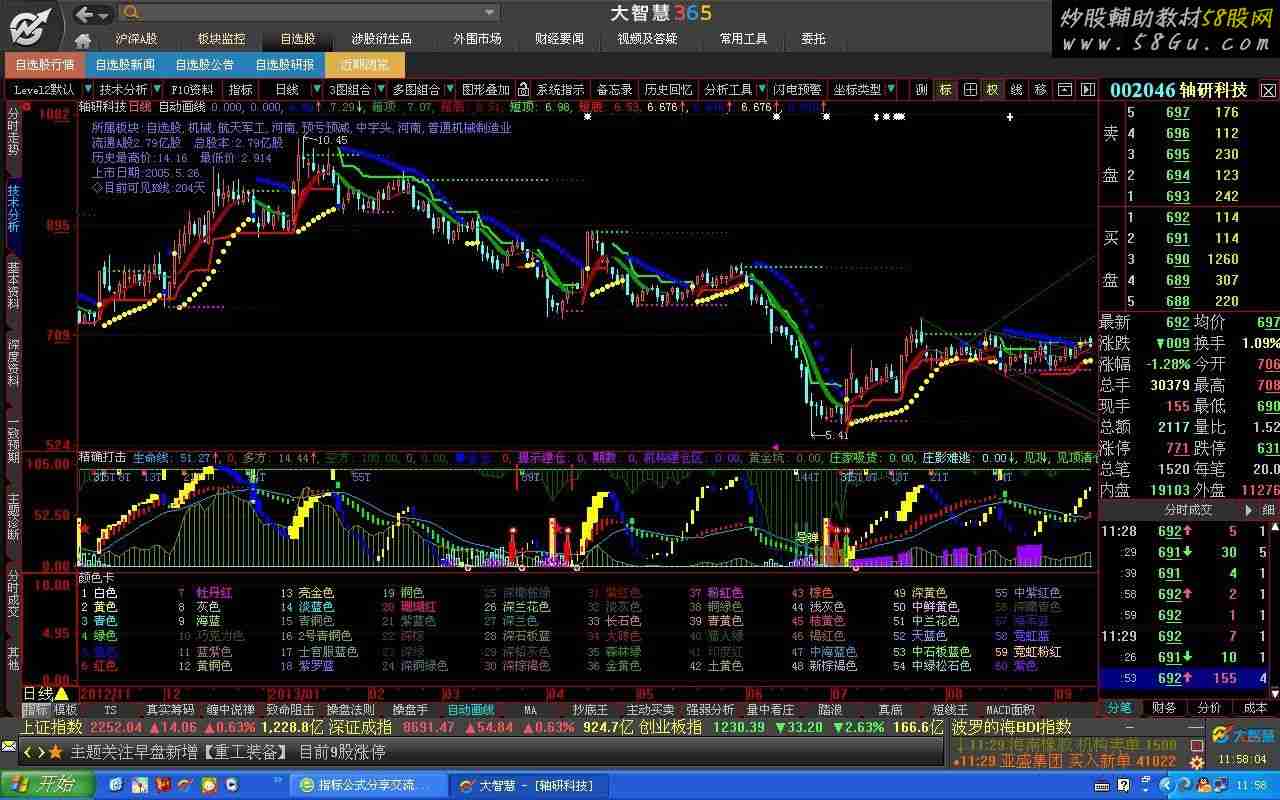Toggle the 标 mark tool button
The height and width of the screenshot is (800, 1280).
pos(945,89)
